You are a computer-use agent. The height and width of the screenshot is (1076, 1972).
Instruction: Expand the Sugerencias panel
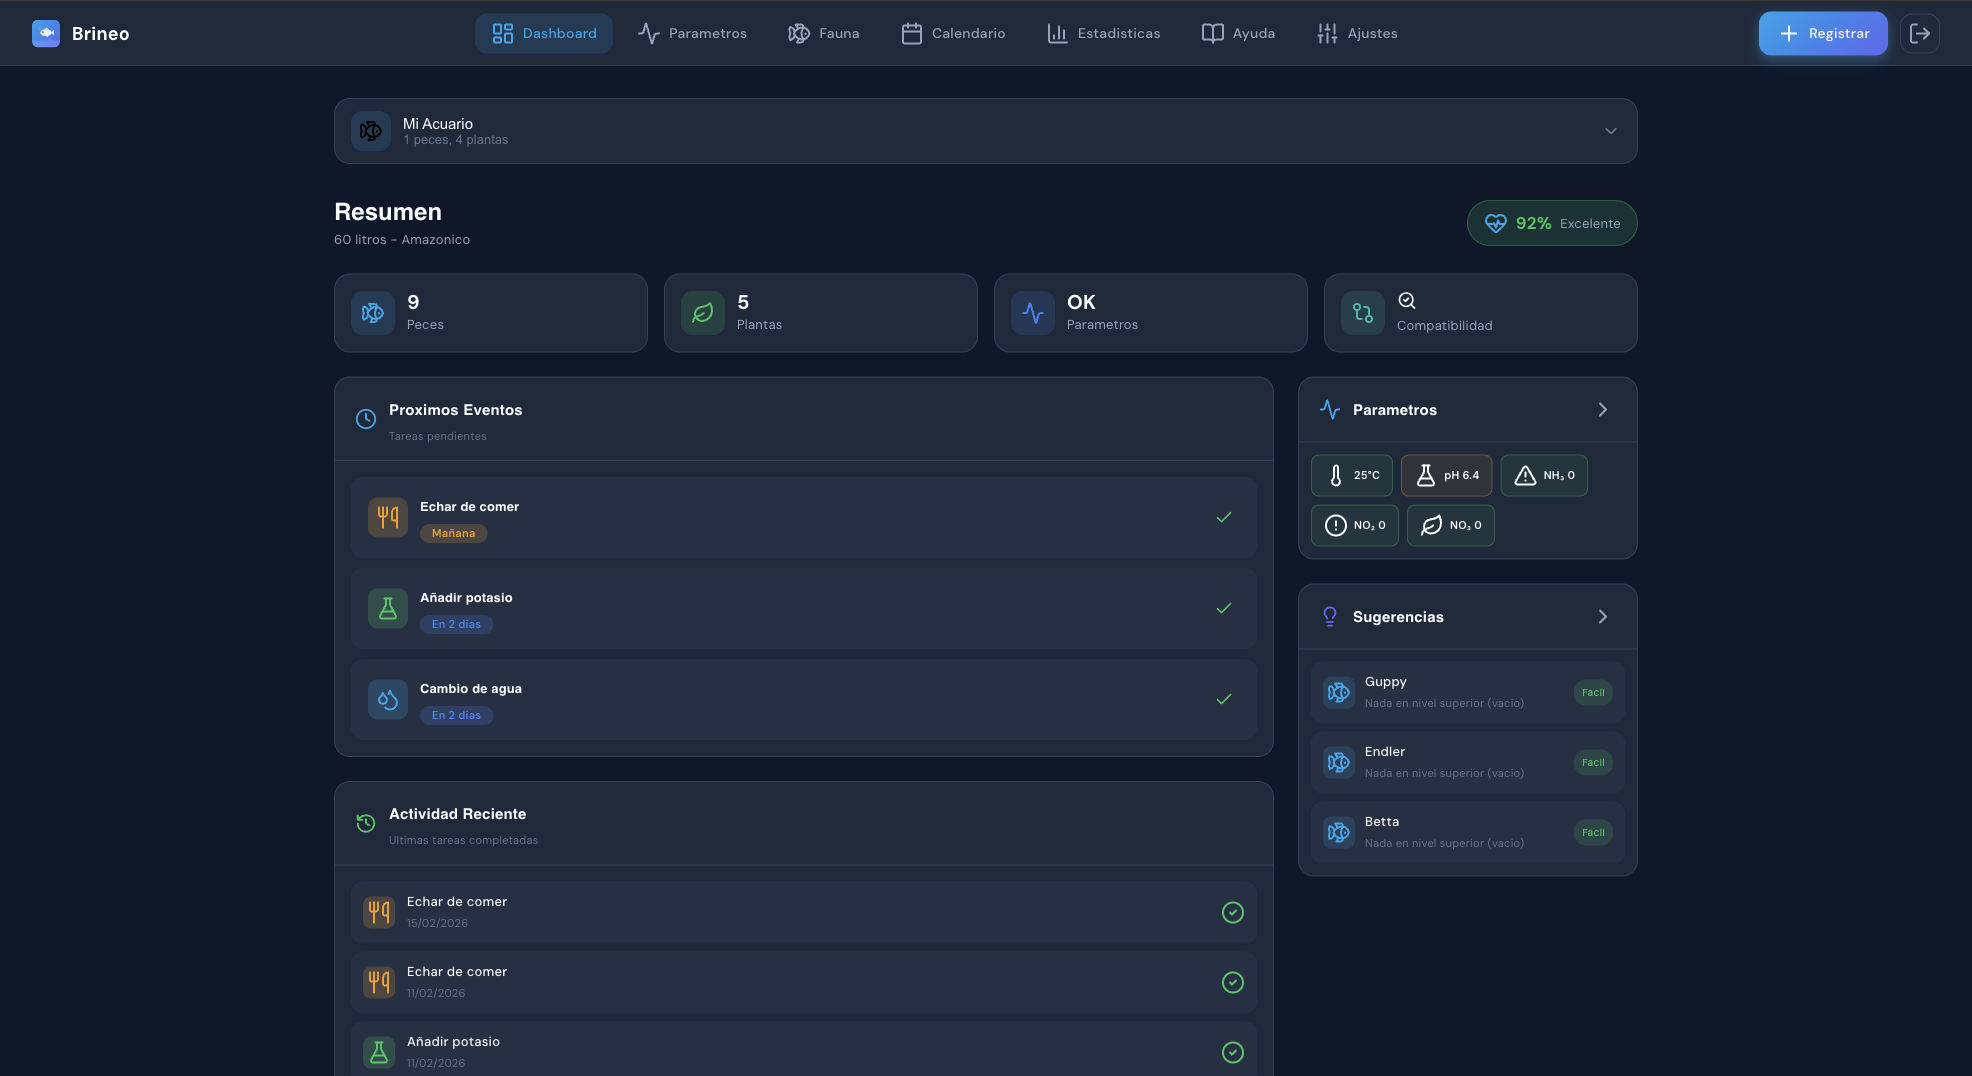(1602, 616)
